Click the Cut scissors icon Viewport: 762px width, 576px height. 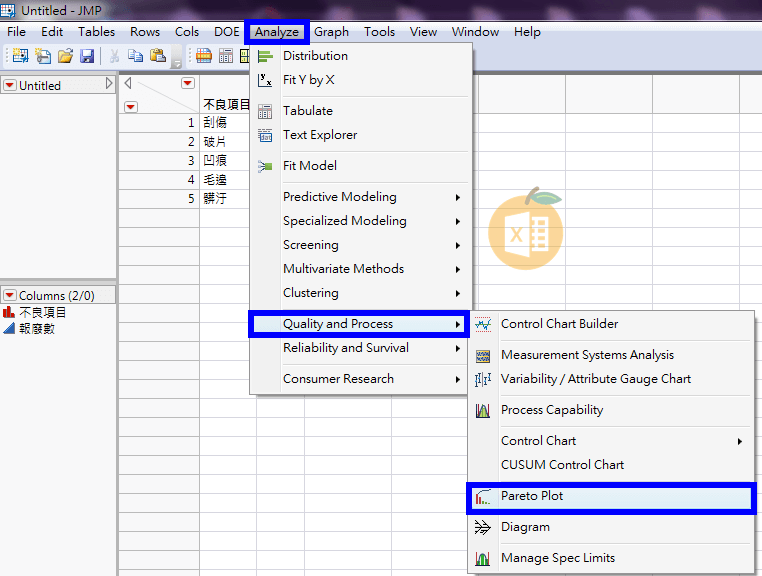tap(114, 56)
